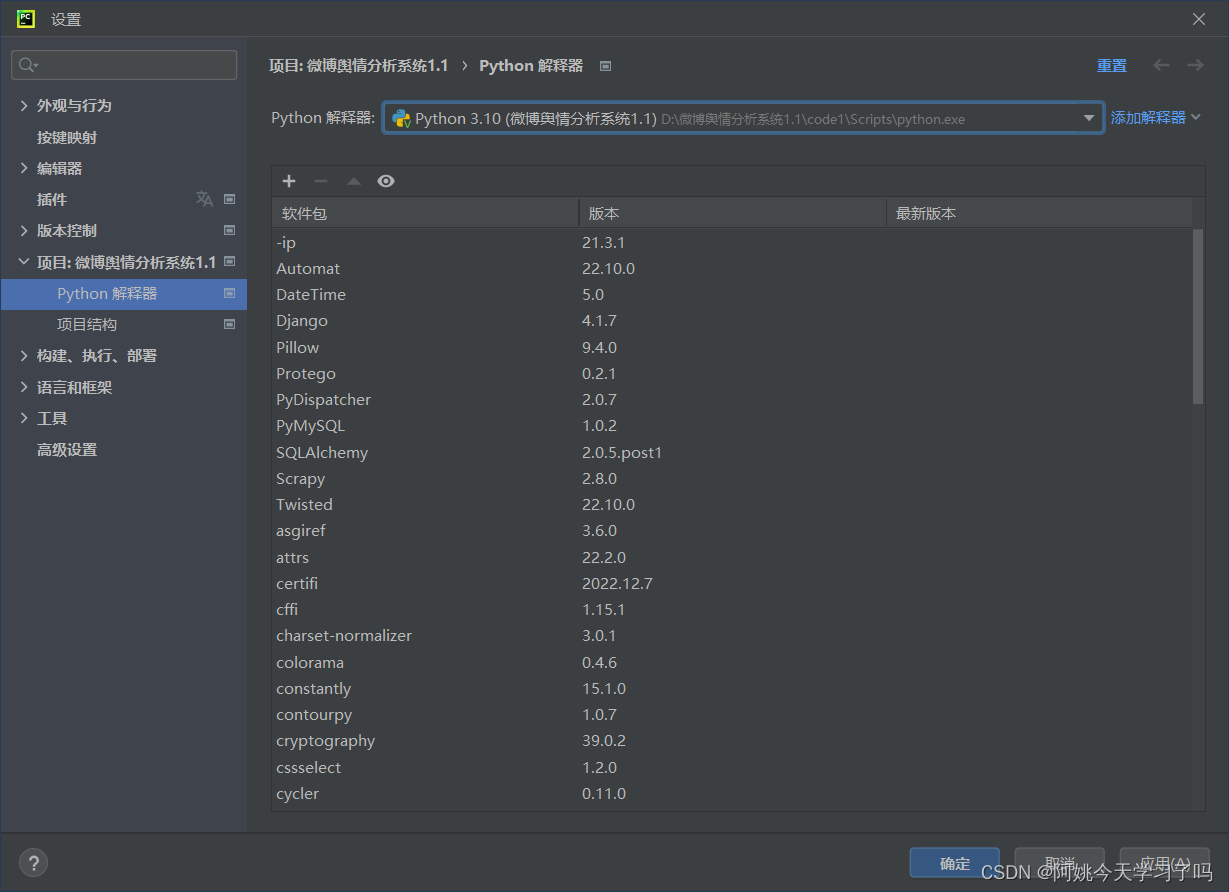The image size is (1229, 892).
Task: Select the PyDispatcher package row
Action: click(732, 399)
